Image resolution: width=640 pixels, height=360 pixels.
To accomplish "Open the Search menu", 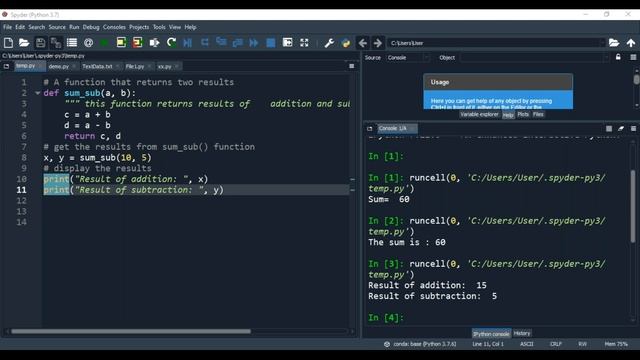I will coord(37,27).
